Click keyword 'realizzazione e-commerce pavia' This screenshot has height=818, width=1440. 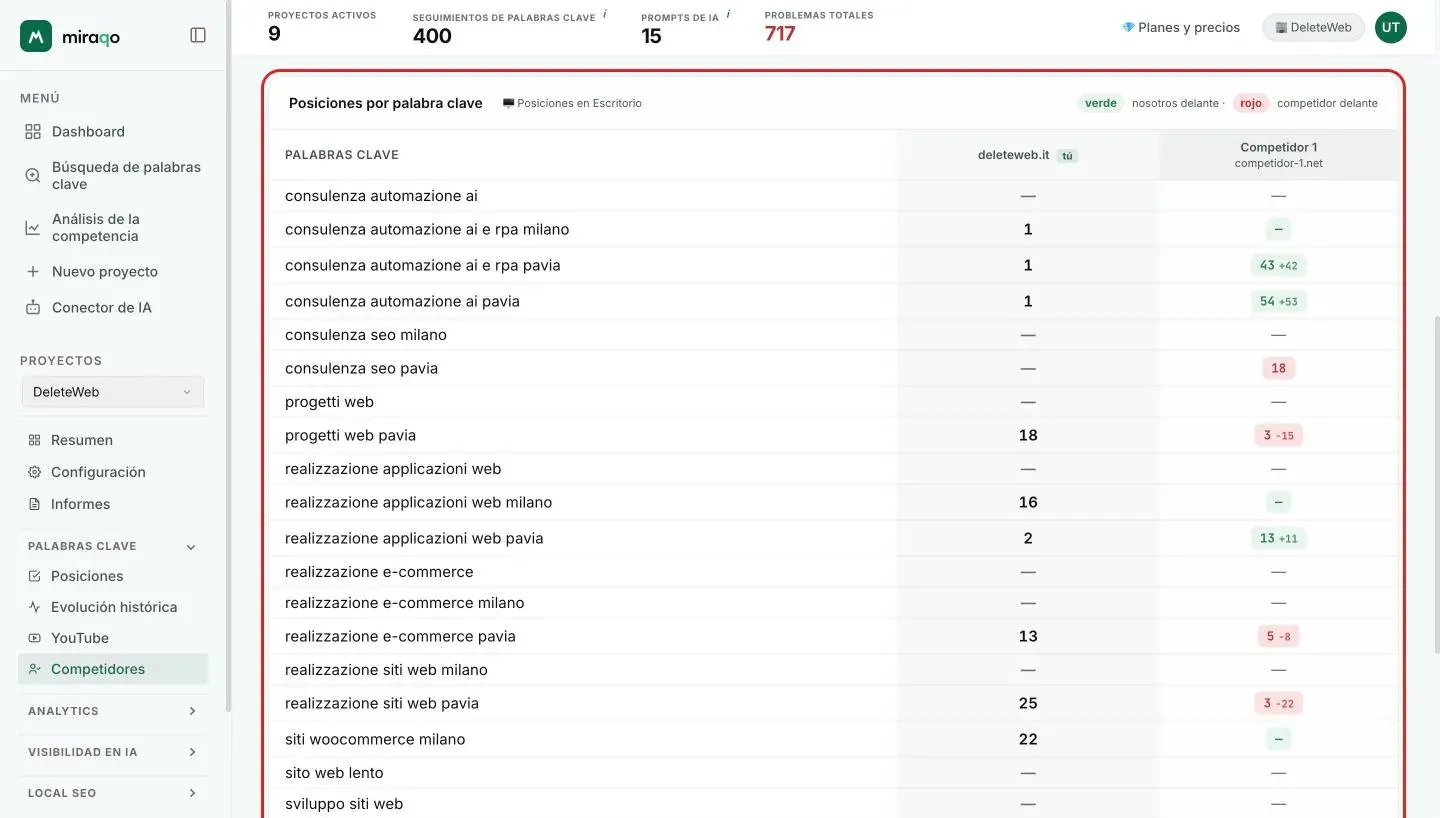[x=400, y=636]
